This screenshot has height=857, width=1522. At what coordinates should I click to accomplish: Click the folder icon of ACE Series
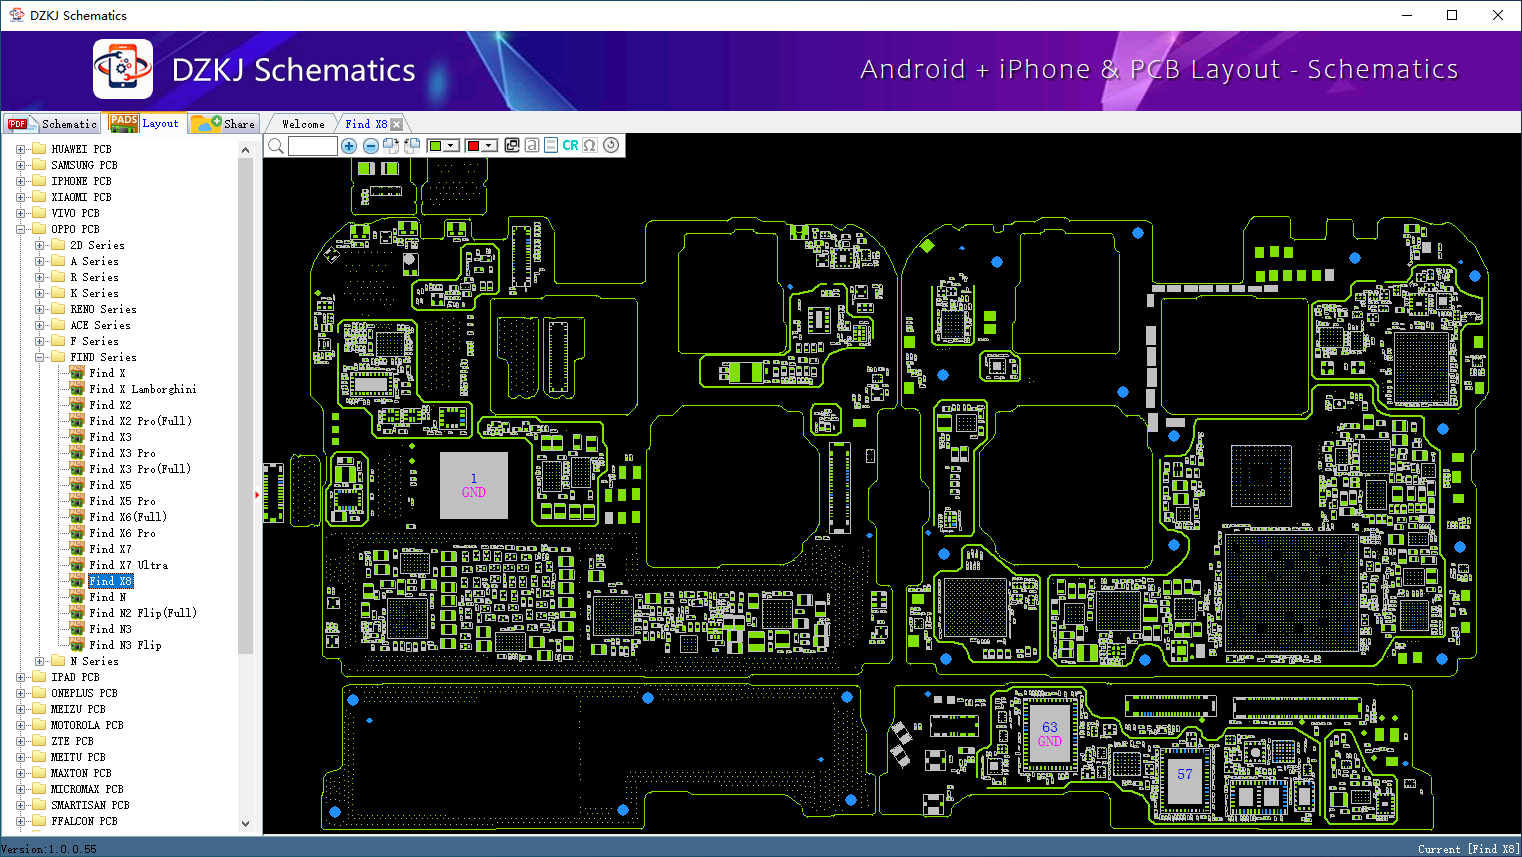point(58,325)
